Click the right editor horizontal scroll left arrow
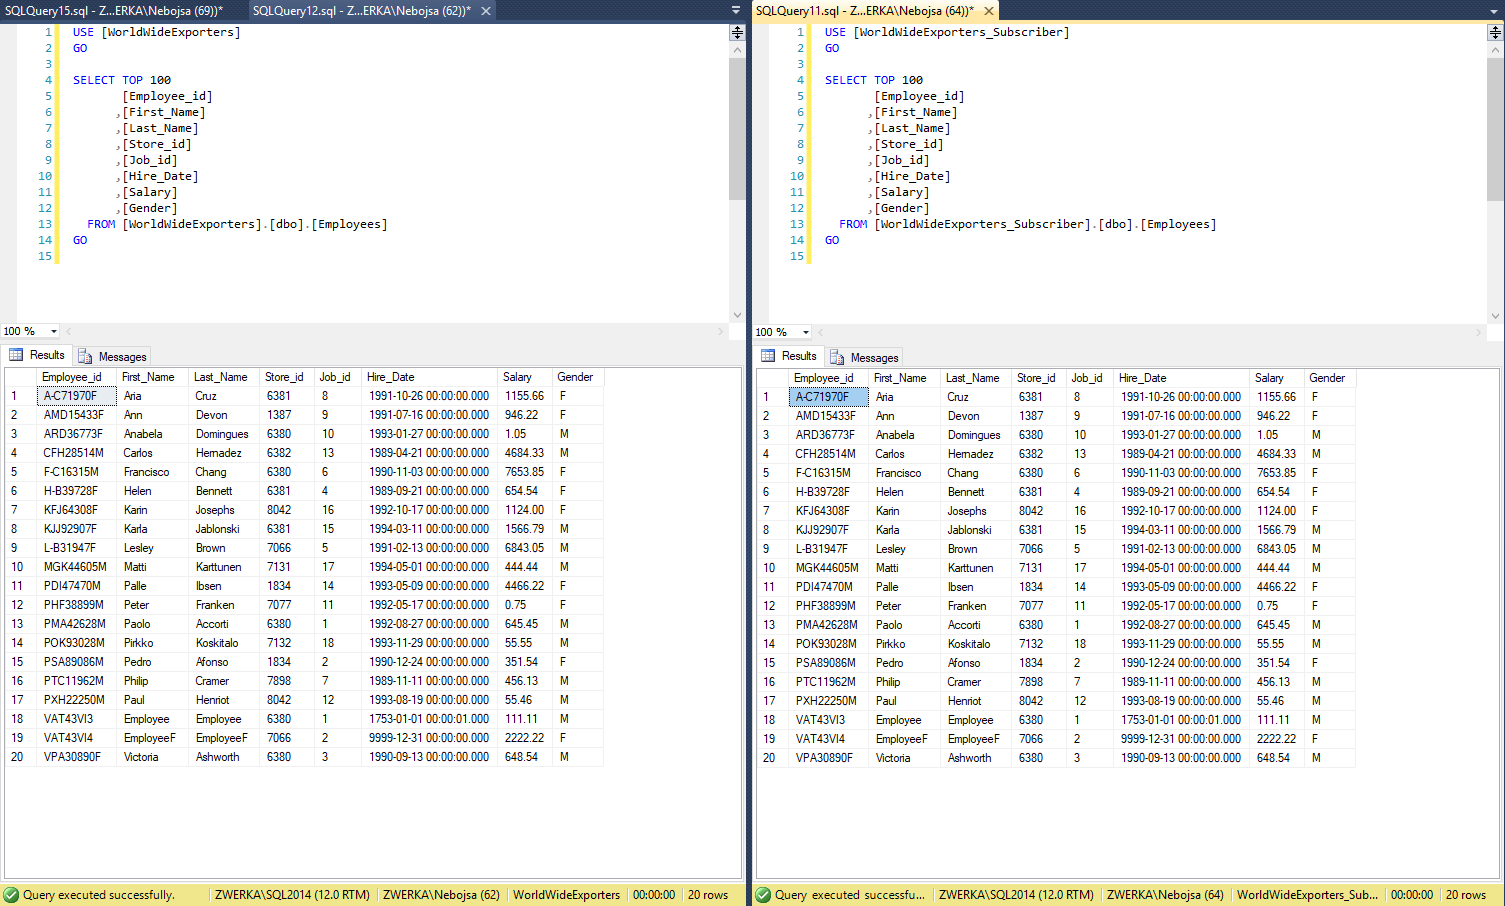Viewport: 1505px width, 906px height. pos(820,332)
